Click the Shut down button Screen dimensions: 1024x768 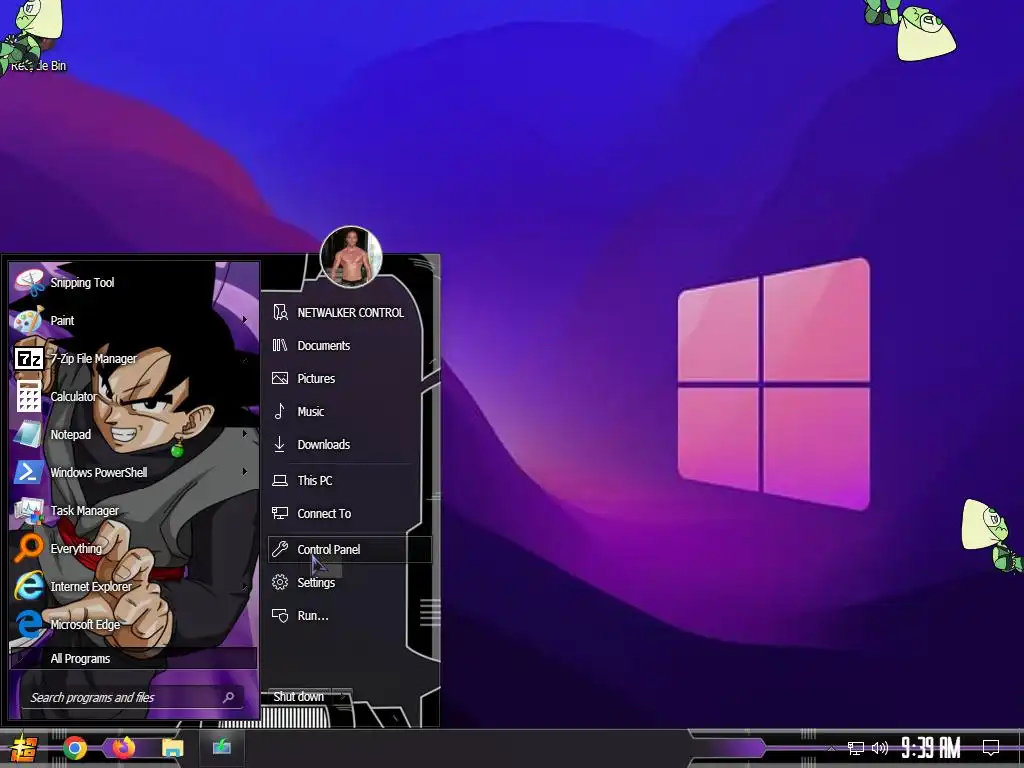point(298,697)
